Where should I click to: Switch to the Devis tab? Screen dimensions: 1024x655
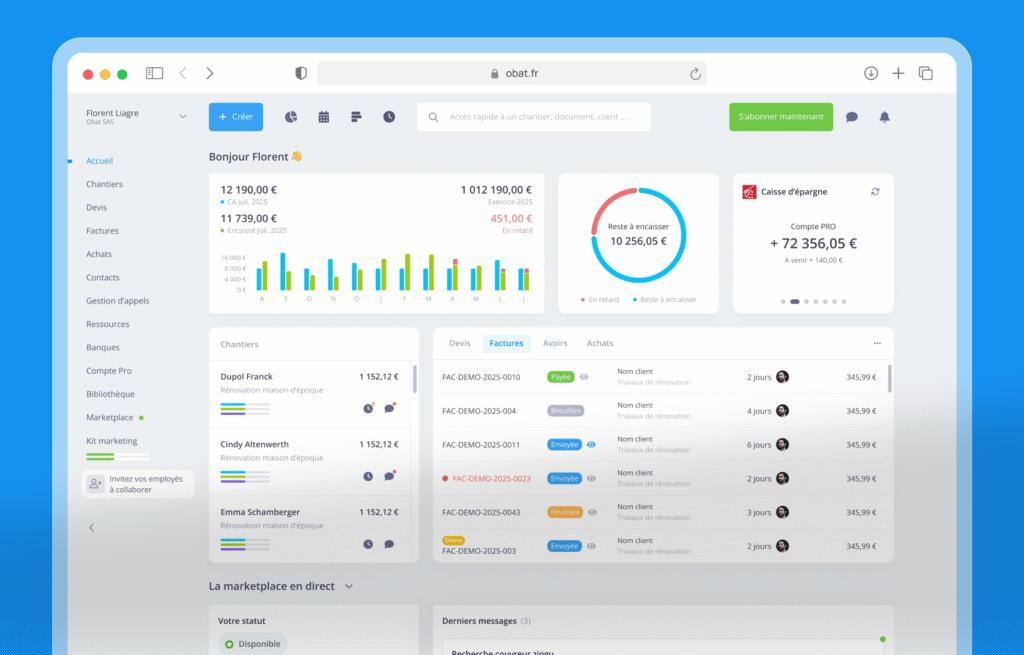460,343
